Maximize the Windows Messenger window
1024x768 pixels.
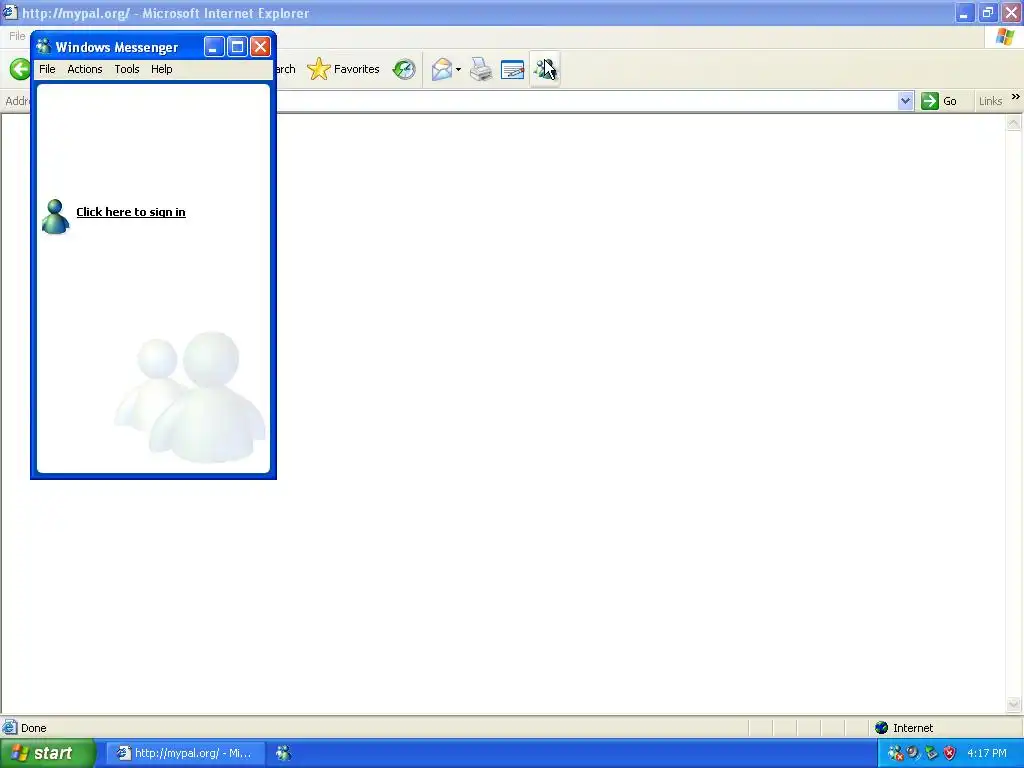(237, 46)
